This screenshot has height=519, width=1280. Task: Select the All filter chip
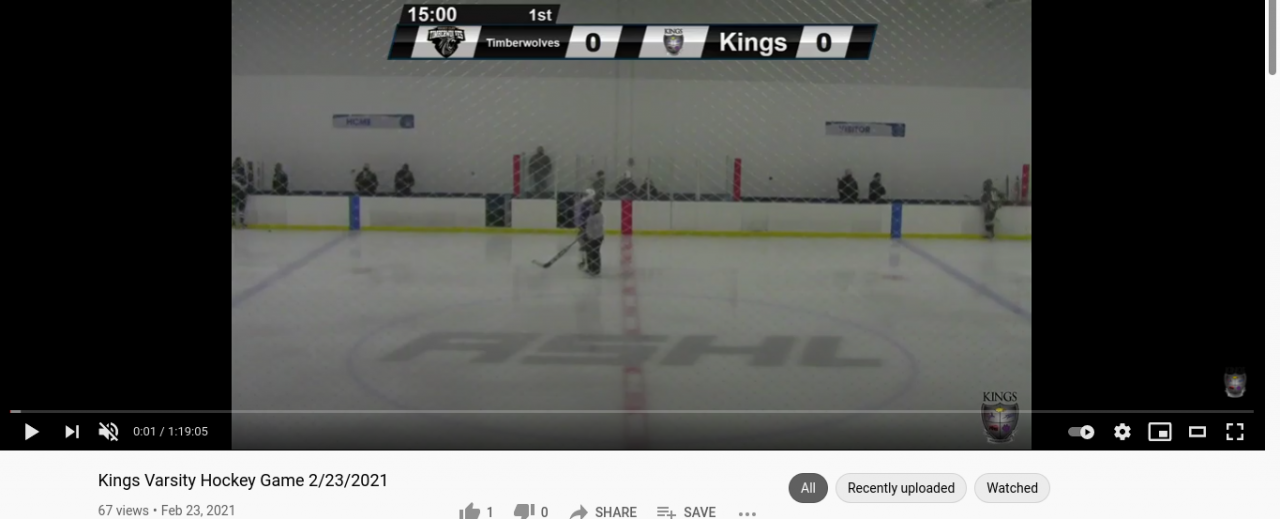tap(808, 488)
